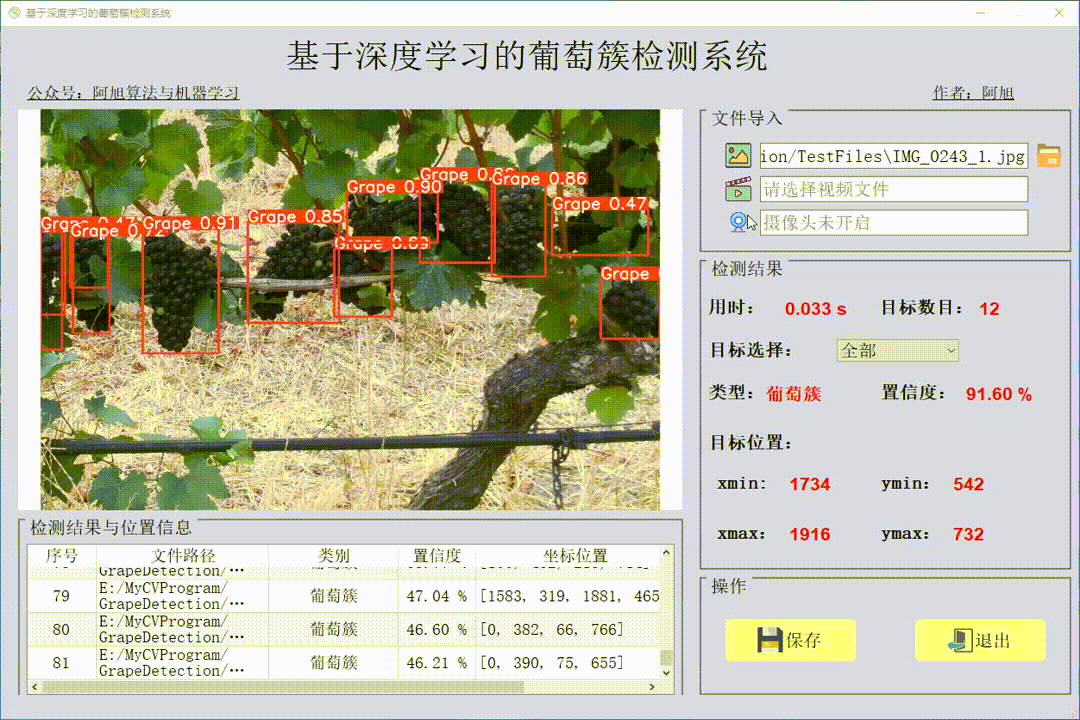Click the xmax value 1916
The height and width of the screenshot is (720, 1080).
click(810, 535)
